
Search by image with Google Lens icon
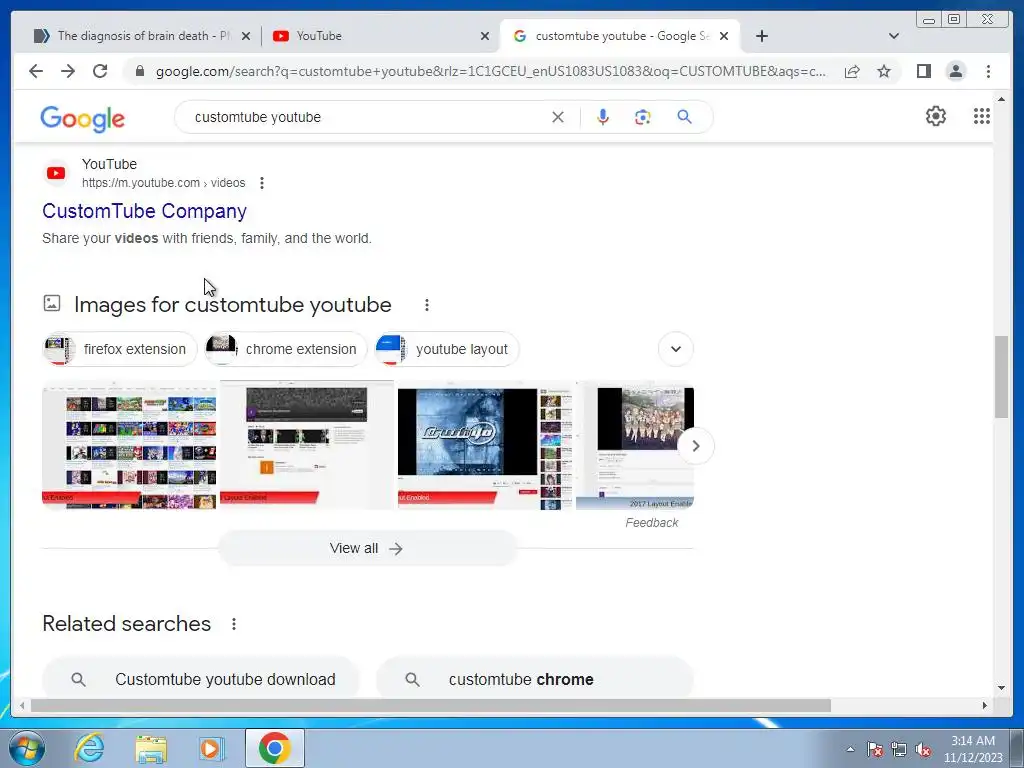(x=643, y=117)
